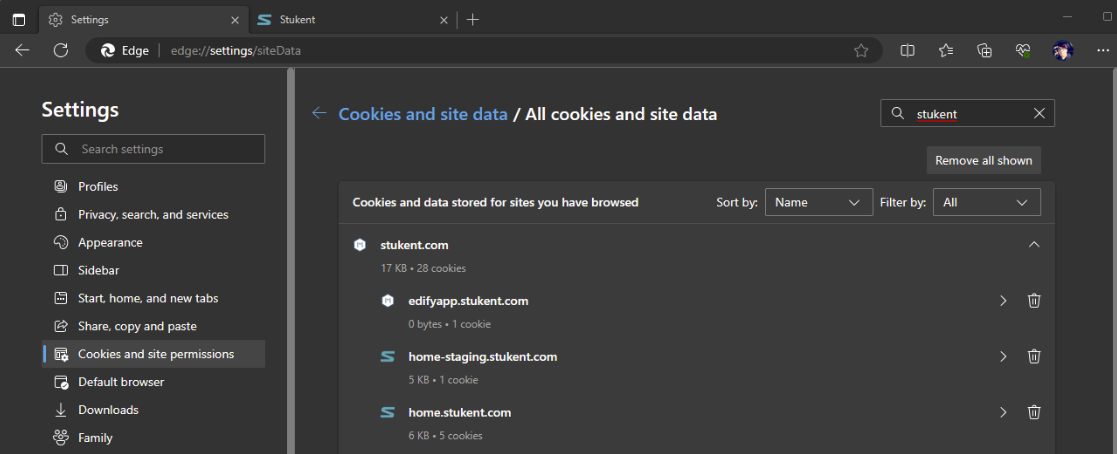The image size is (1117, 454).
Task: Expand edifyapp.stukent.com cookie details chevron
Action: point(1003,301)
